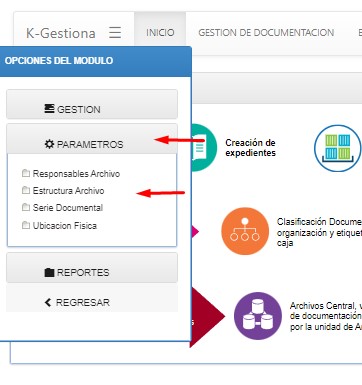Click the folder icon beside Responsables Archivo
The image size is (362, 385).
pos(26,173)
